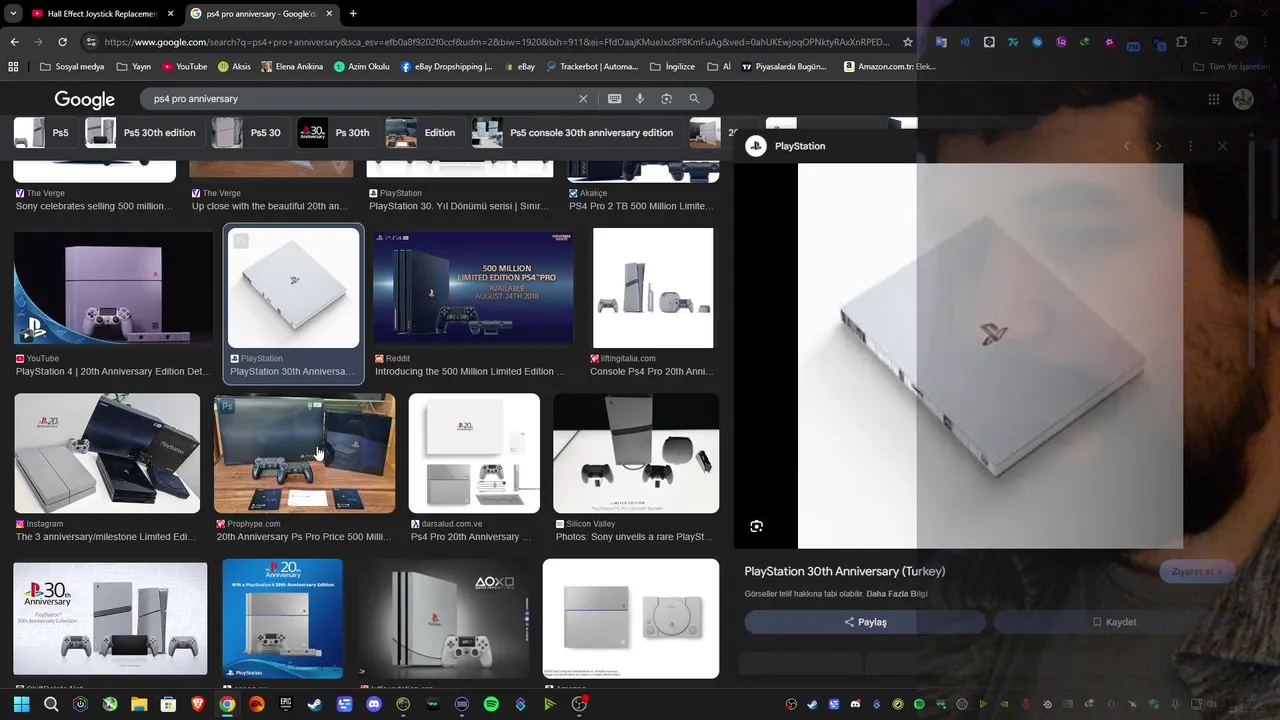Open Spotify from the taskbar
Screen dimensions: 1280x720
click(491, 704)
